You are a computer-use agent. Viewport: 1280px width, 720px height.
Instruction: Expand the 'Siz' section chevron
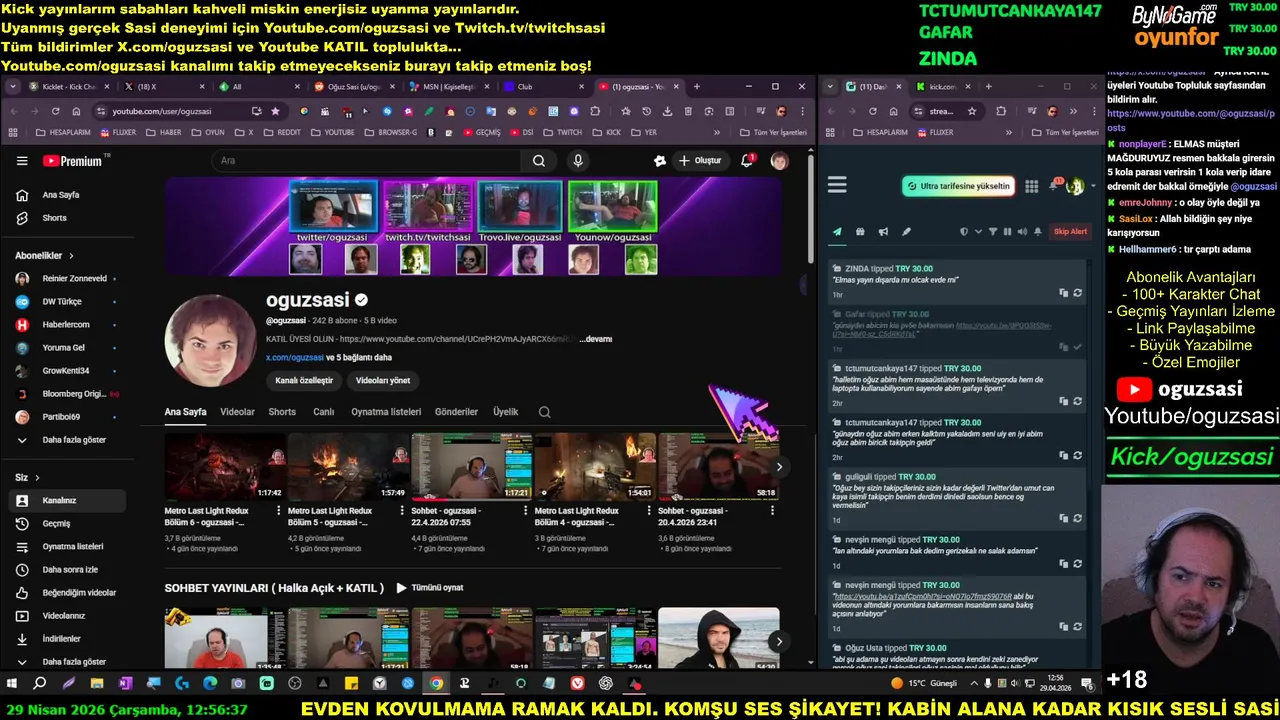[x=37, y=478]
